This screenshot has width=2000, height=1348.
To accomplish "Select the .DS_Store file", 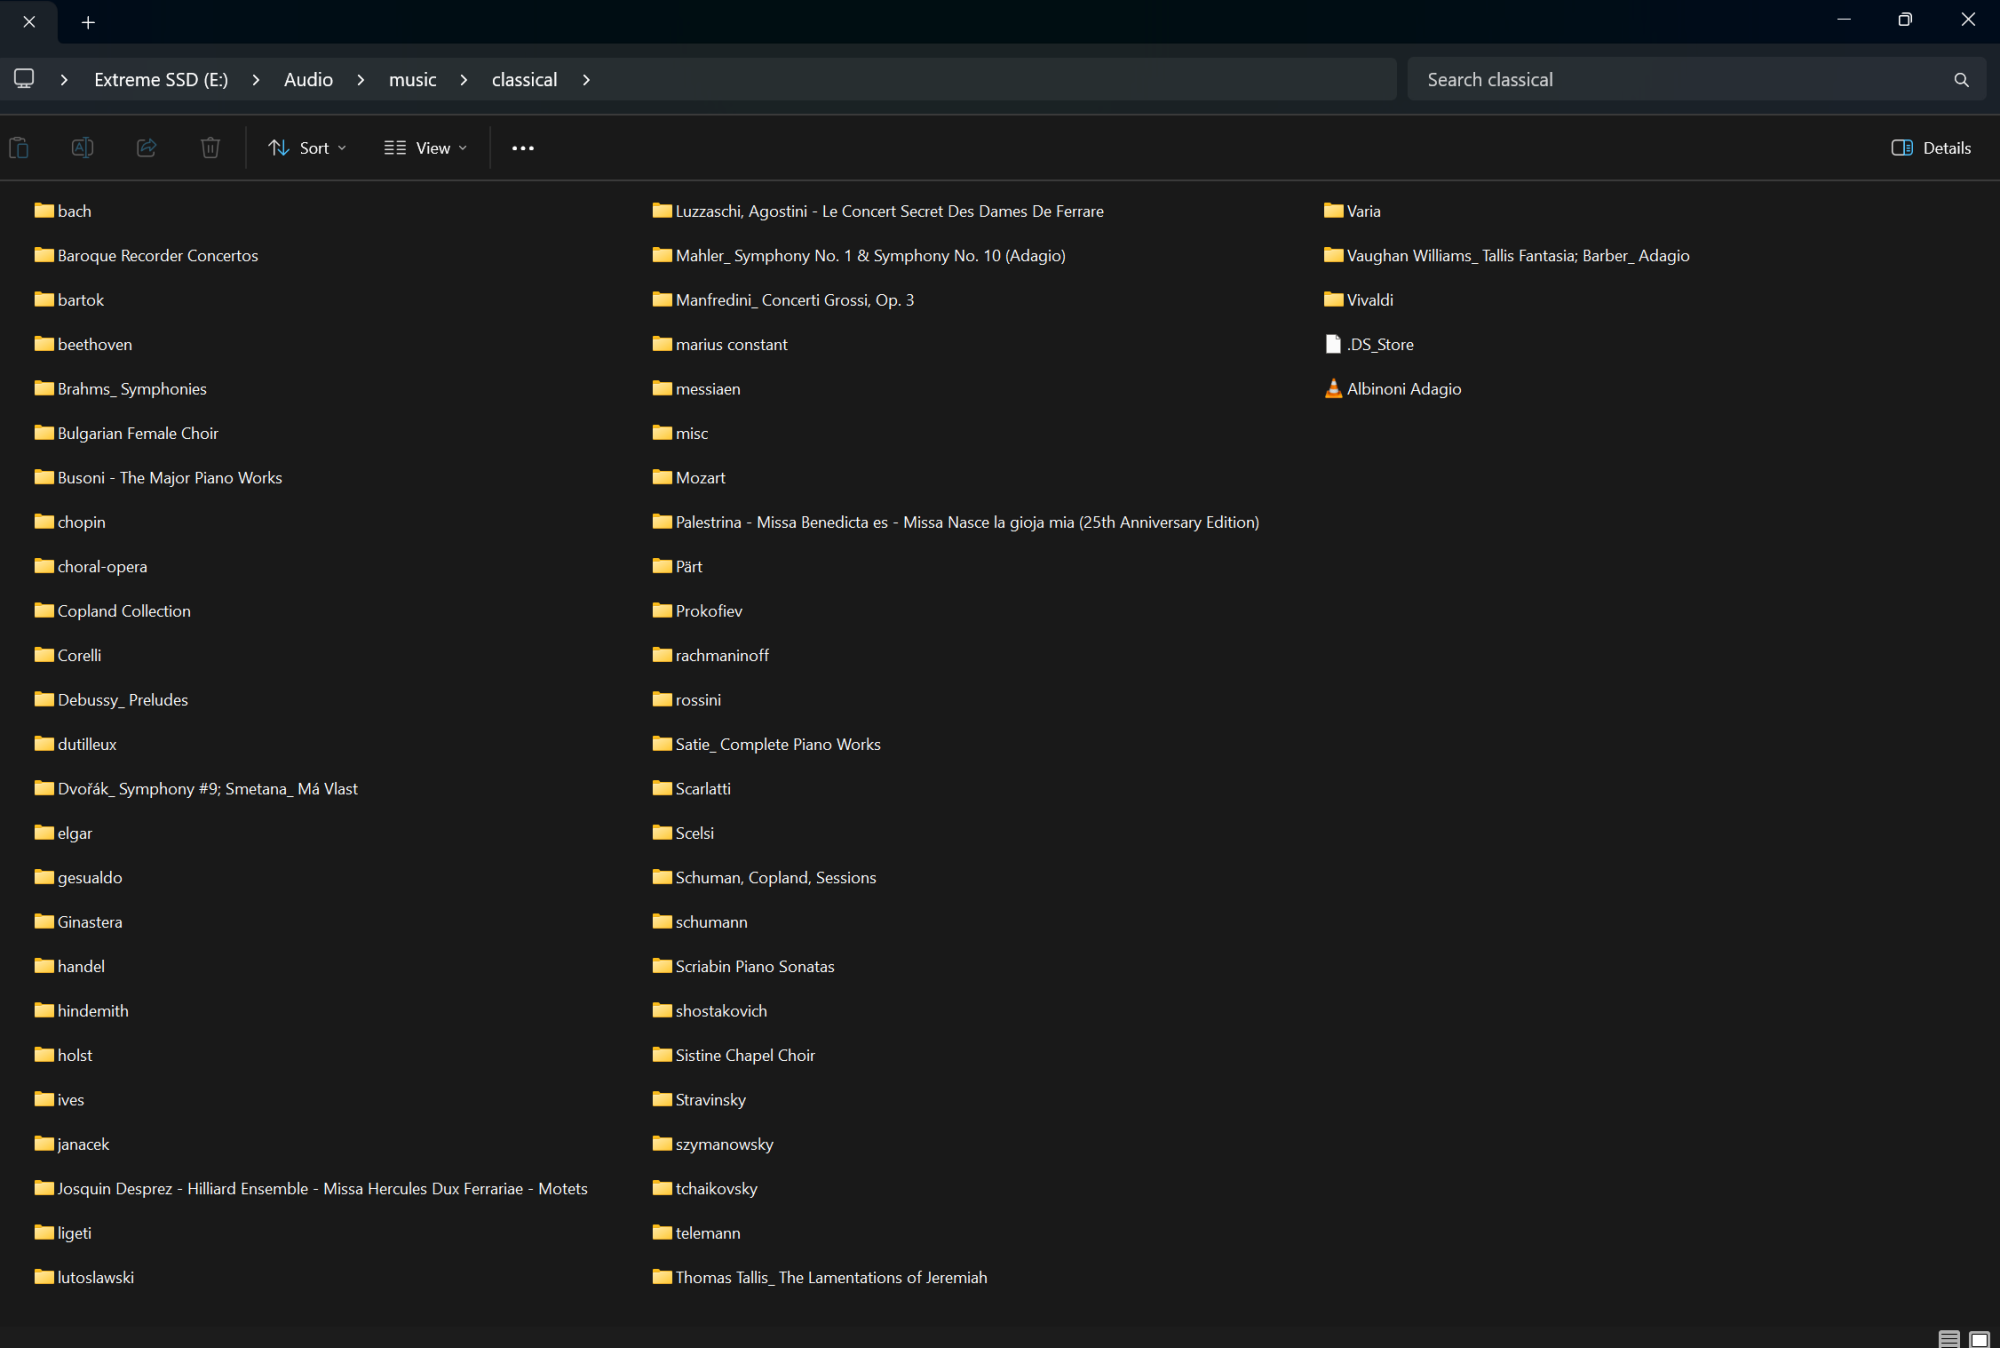I will (1379, 345).
